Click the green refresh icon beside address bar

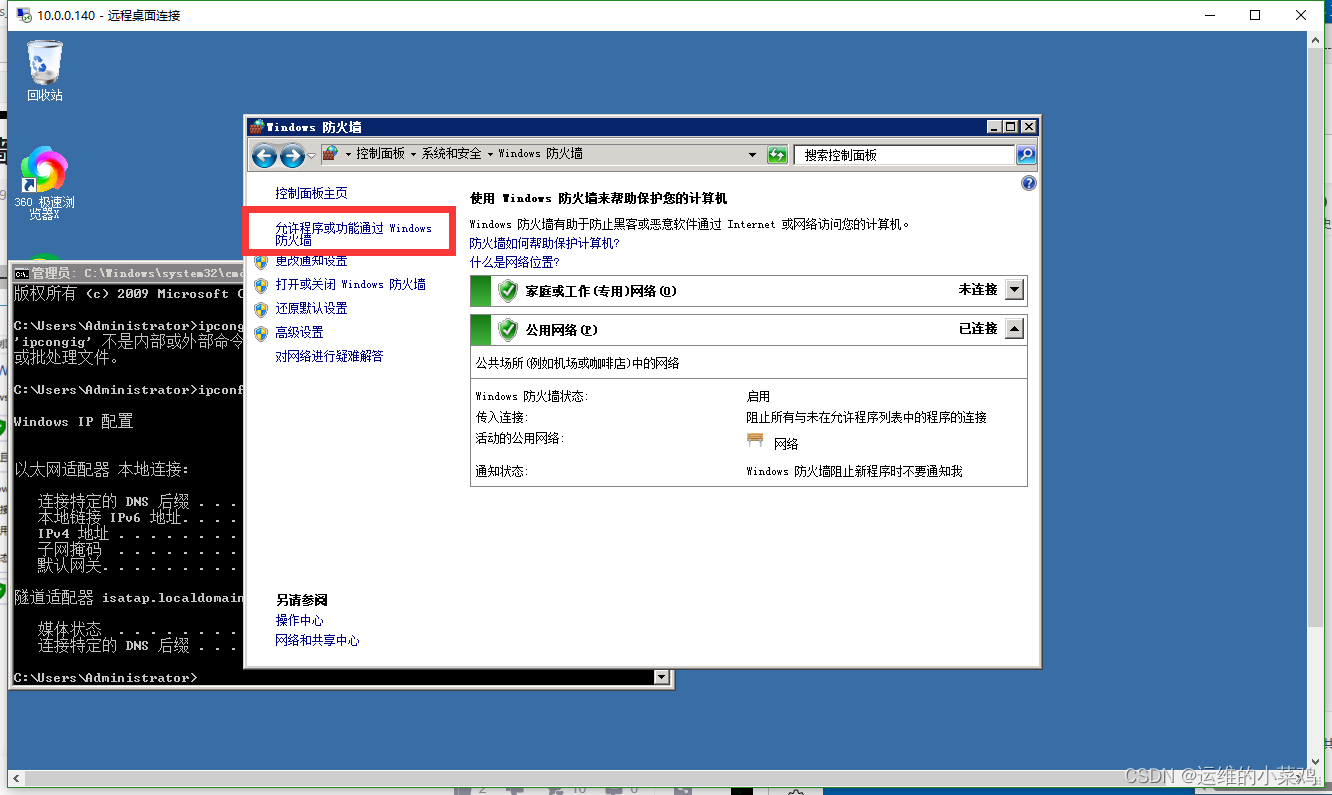(778, 155)
